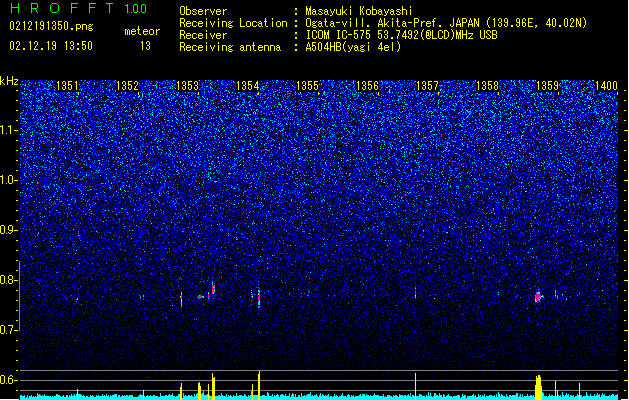Click the meteor echo at 1357 spectrogram
Image resolution: width=629 pixels, height=400 pixels.
pos(415,293)
